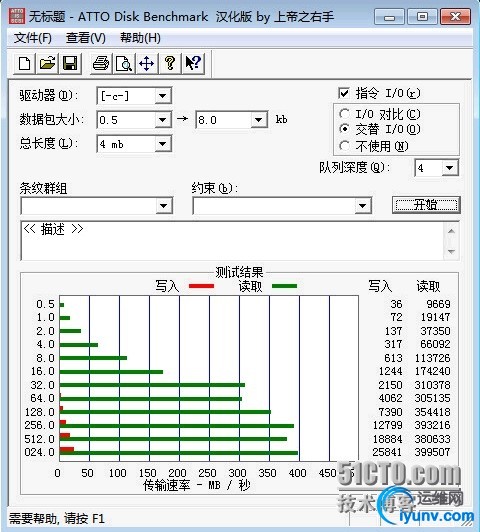This screenshot has height=532, width=480.
Task: Toggle the 指令 I/O checkbox
Action: click(344, 93)
